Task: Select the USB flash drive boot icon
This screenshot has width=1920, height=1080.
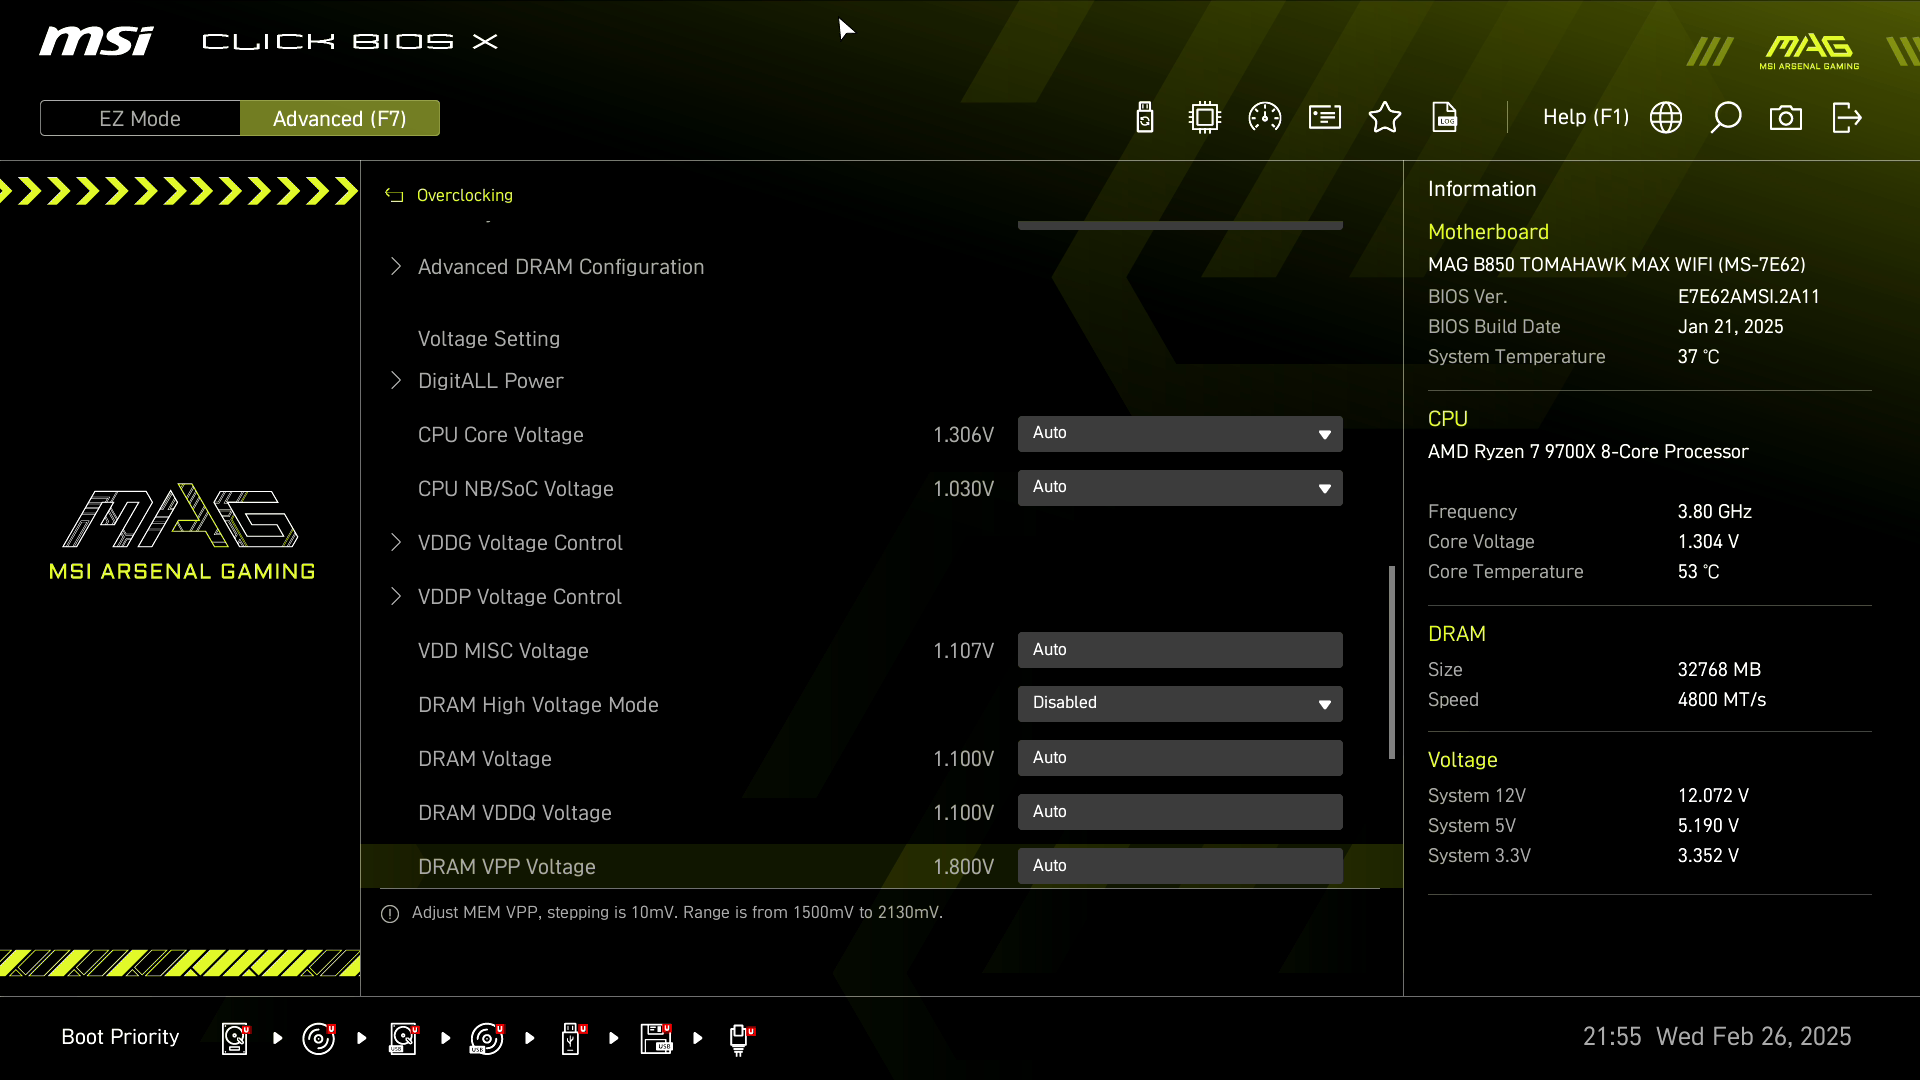Action: pyautogui.click(x=571, y=1038)
